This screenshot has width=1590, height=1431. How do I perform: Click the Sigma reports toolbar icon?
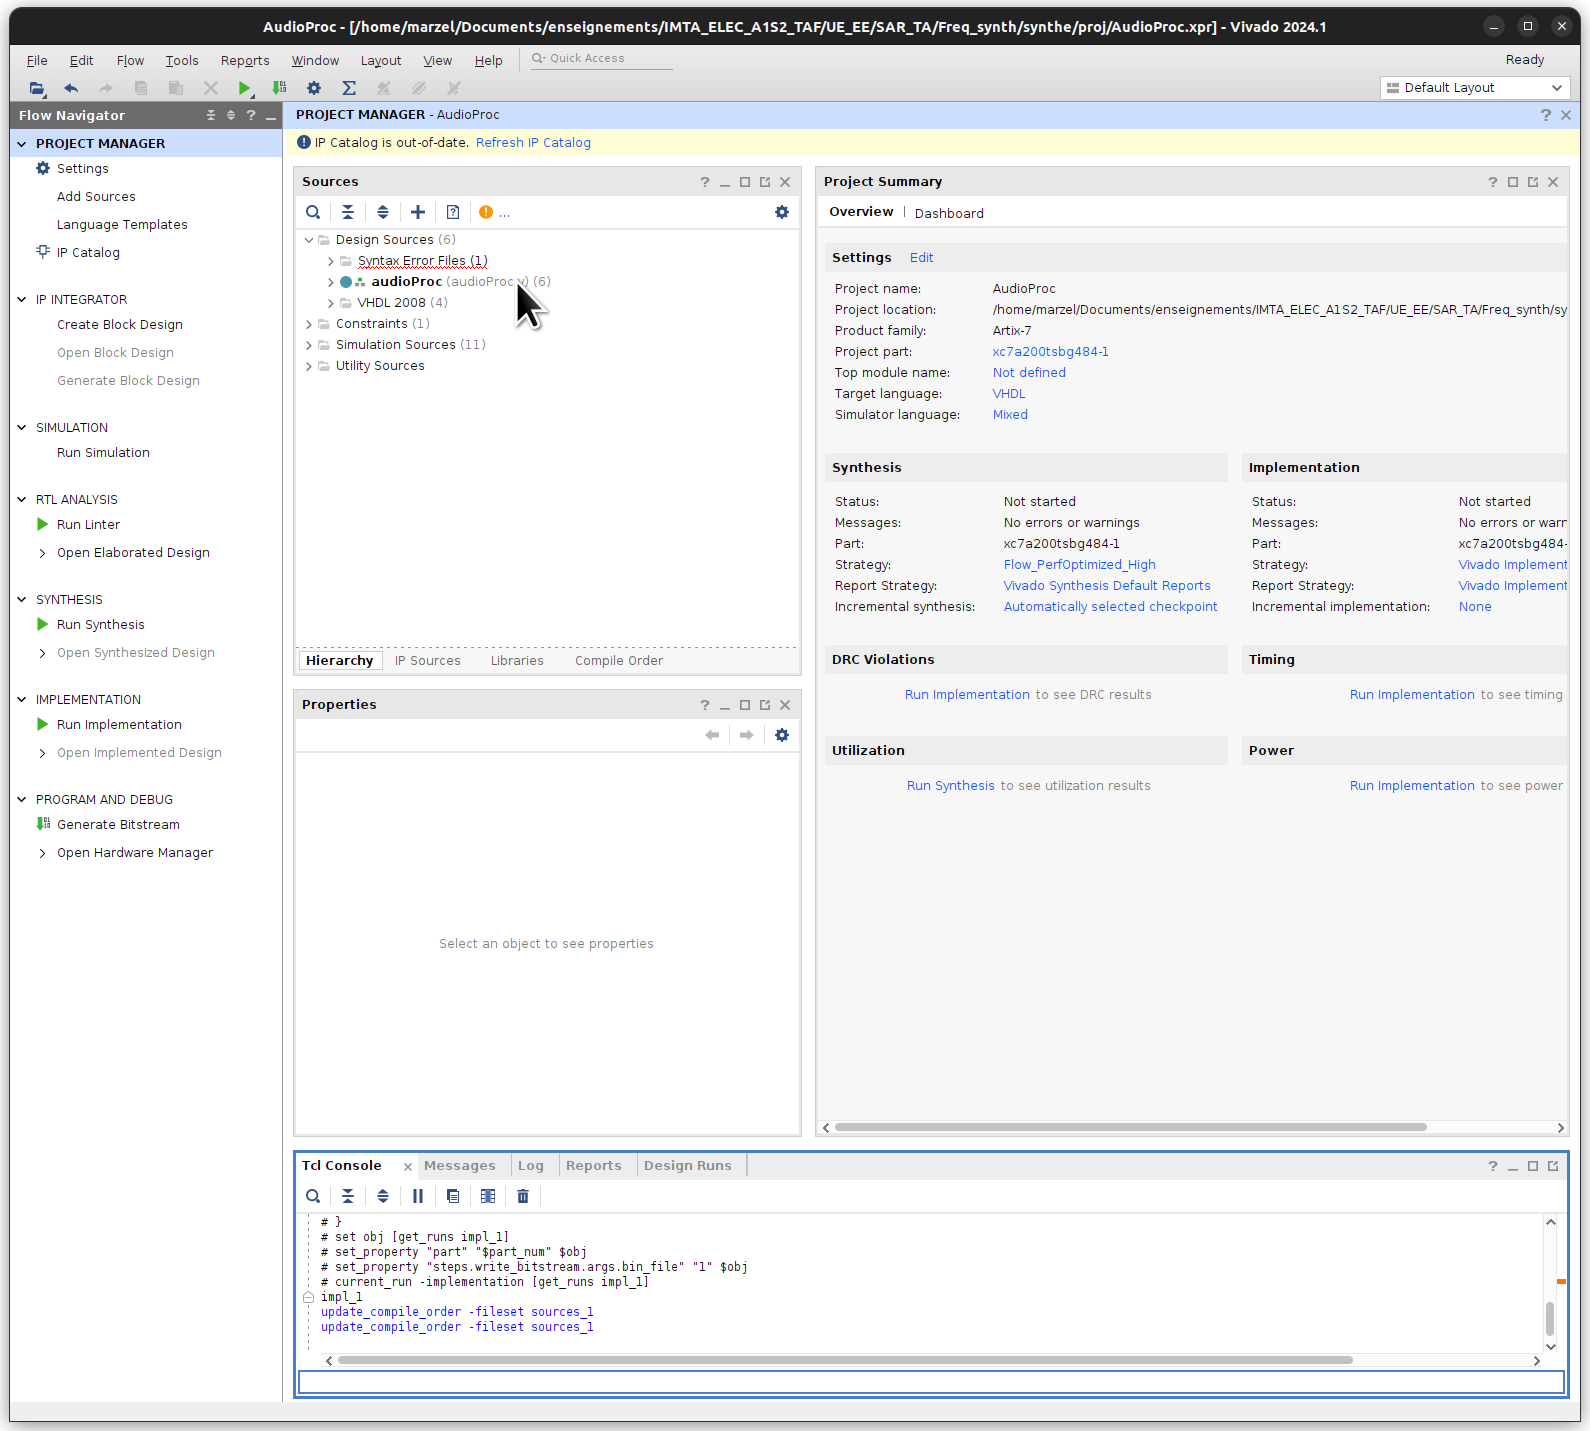(349, 88)
